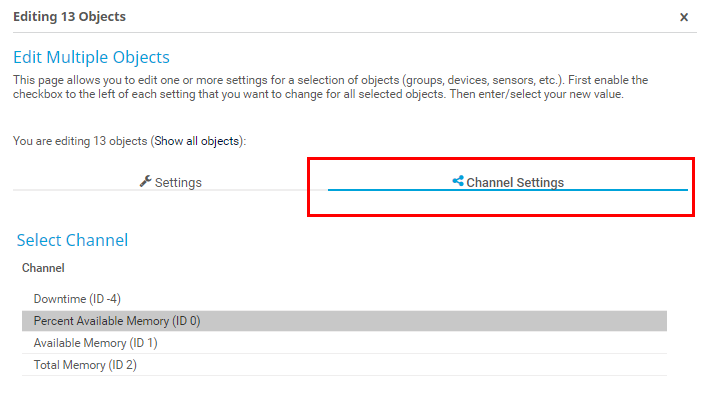This screenshot has width=706, height=397.
Task: Pick the Available Memory (ID 1) channel
Action: coord(344,343)
